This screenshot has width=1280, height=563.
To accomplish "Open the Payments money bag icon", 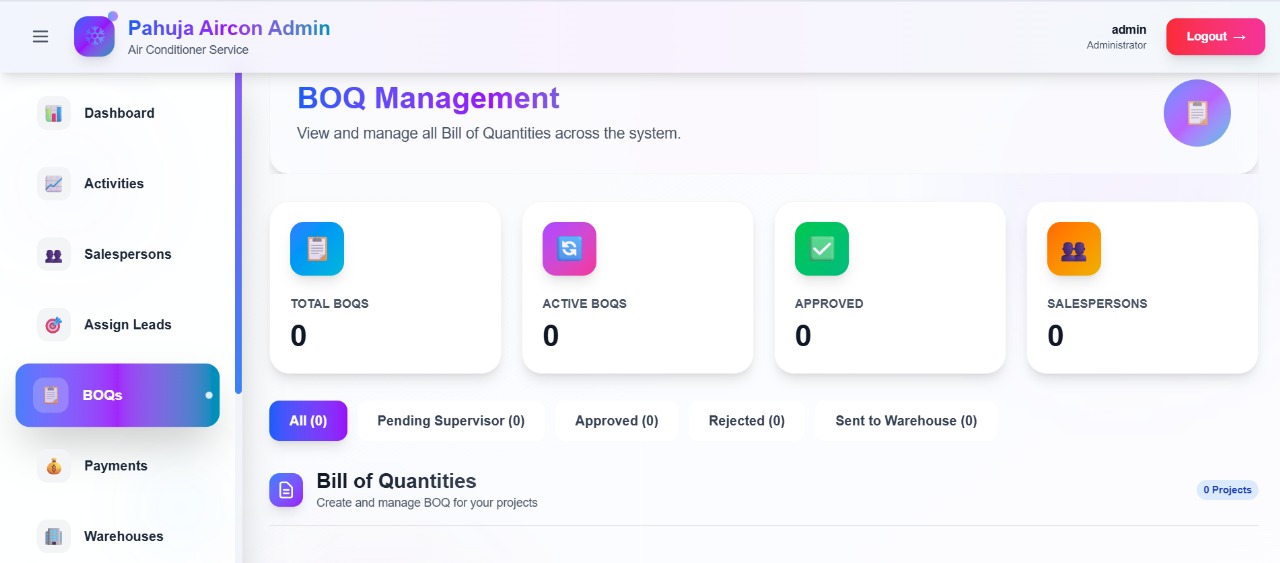I will pyautogui.click(x=54, y=466).
